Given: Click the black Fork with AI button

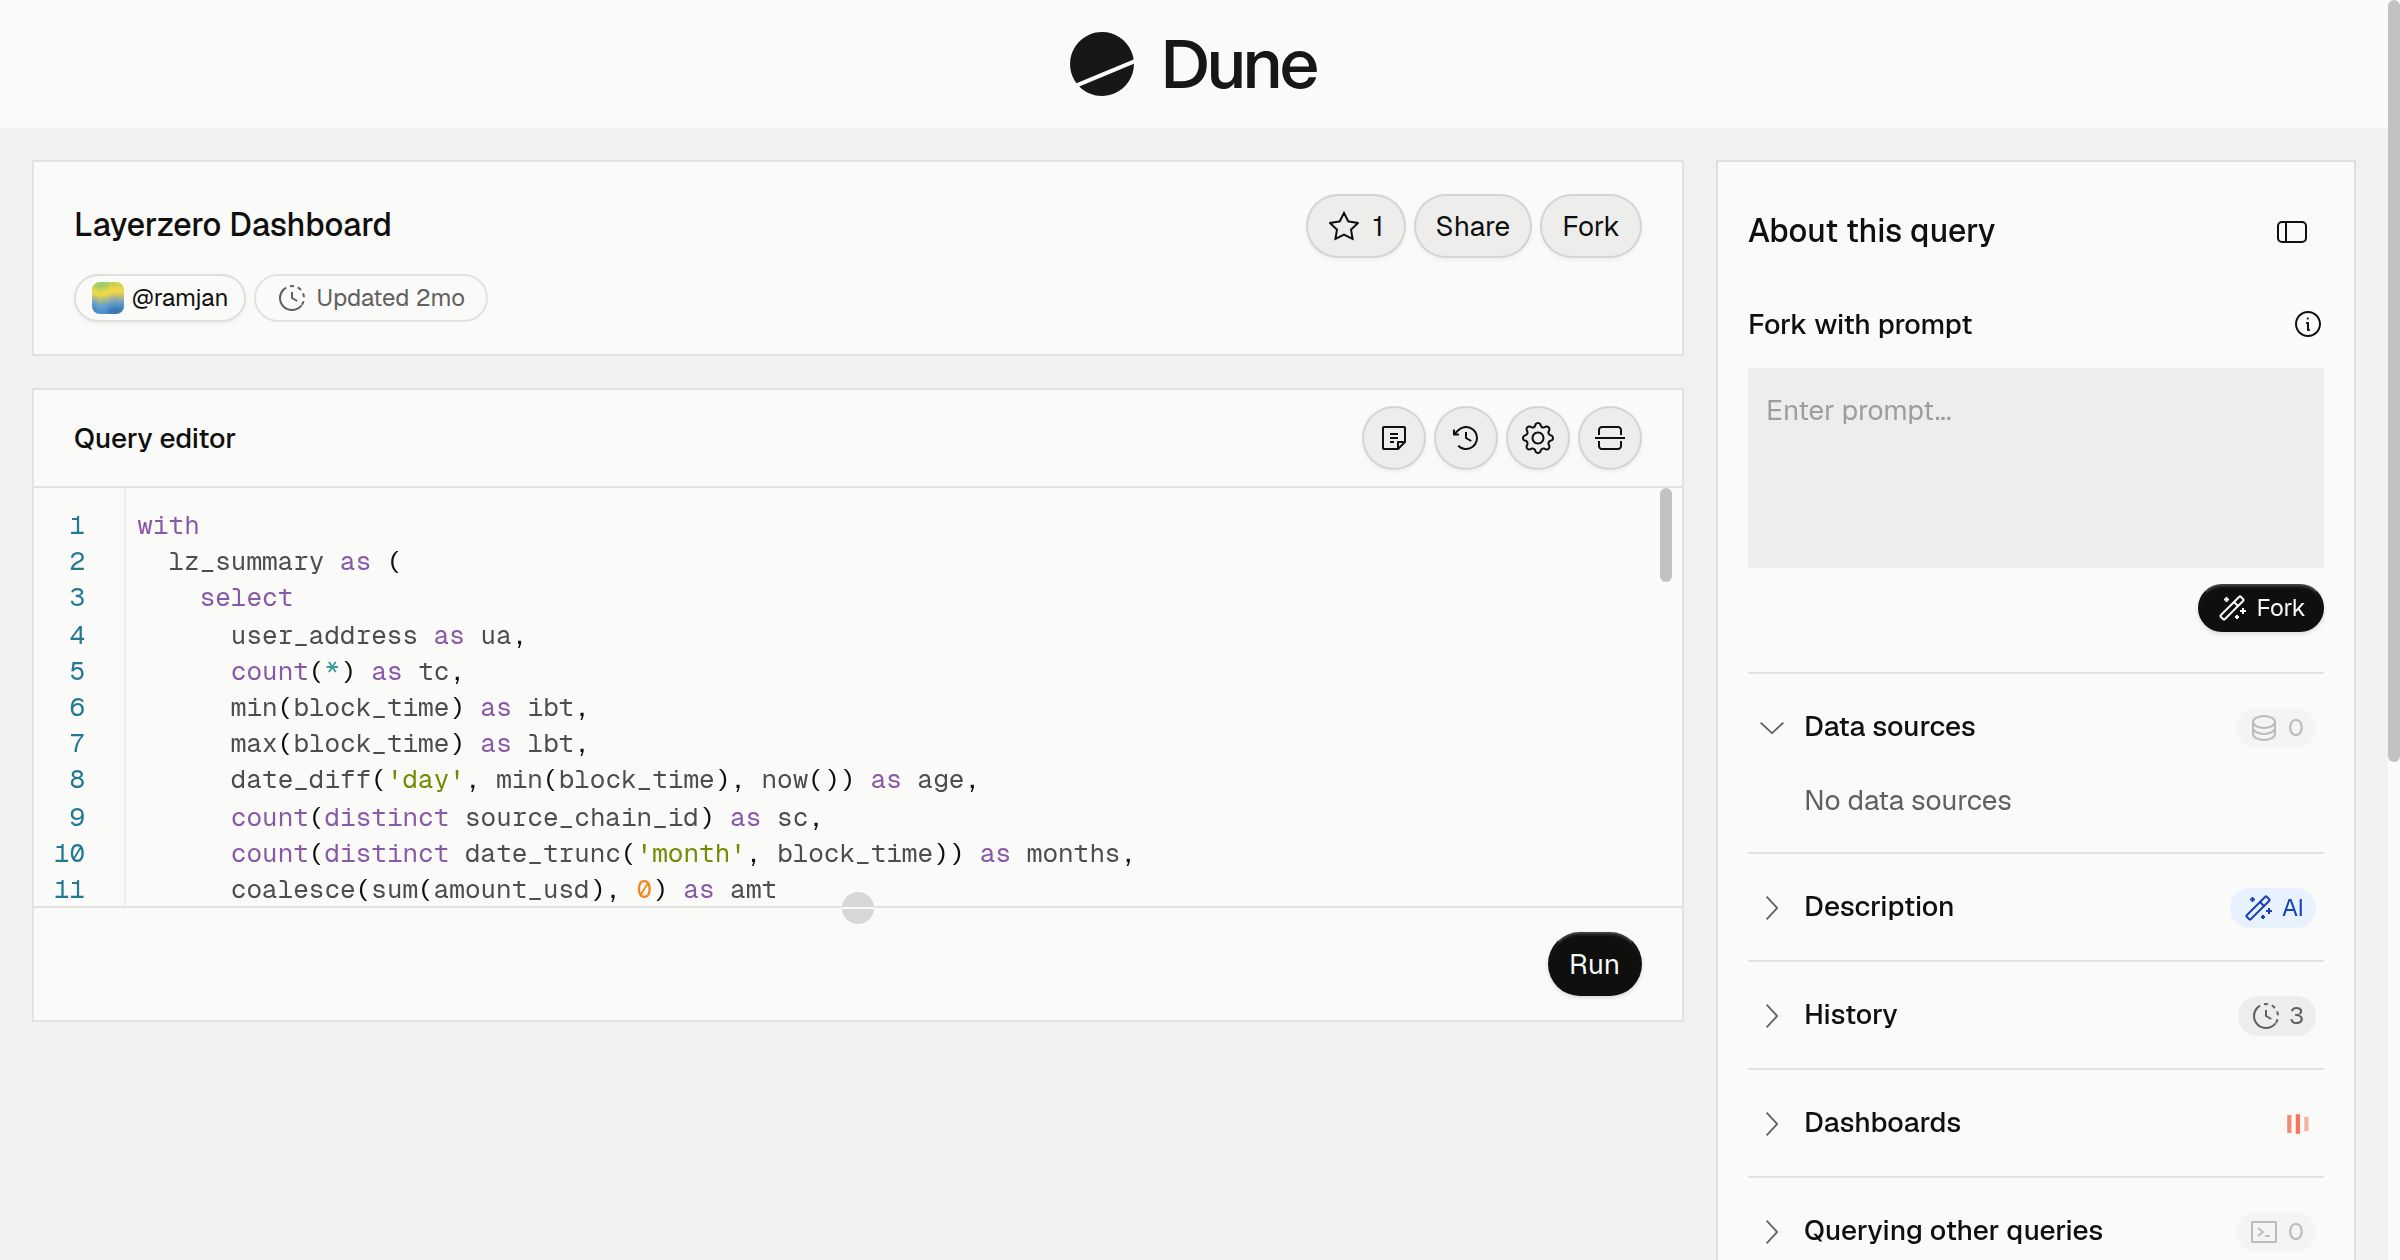Looking at the screenshot, I should tap(2260, 608).
